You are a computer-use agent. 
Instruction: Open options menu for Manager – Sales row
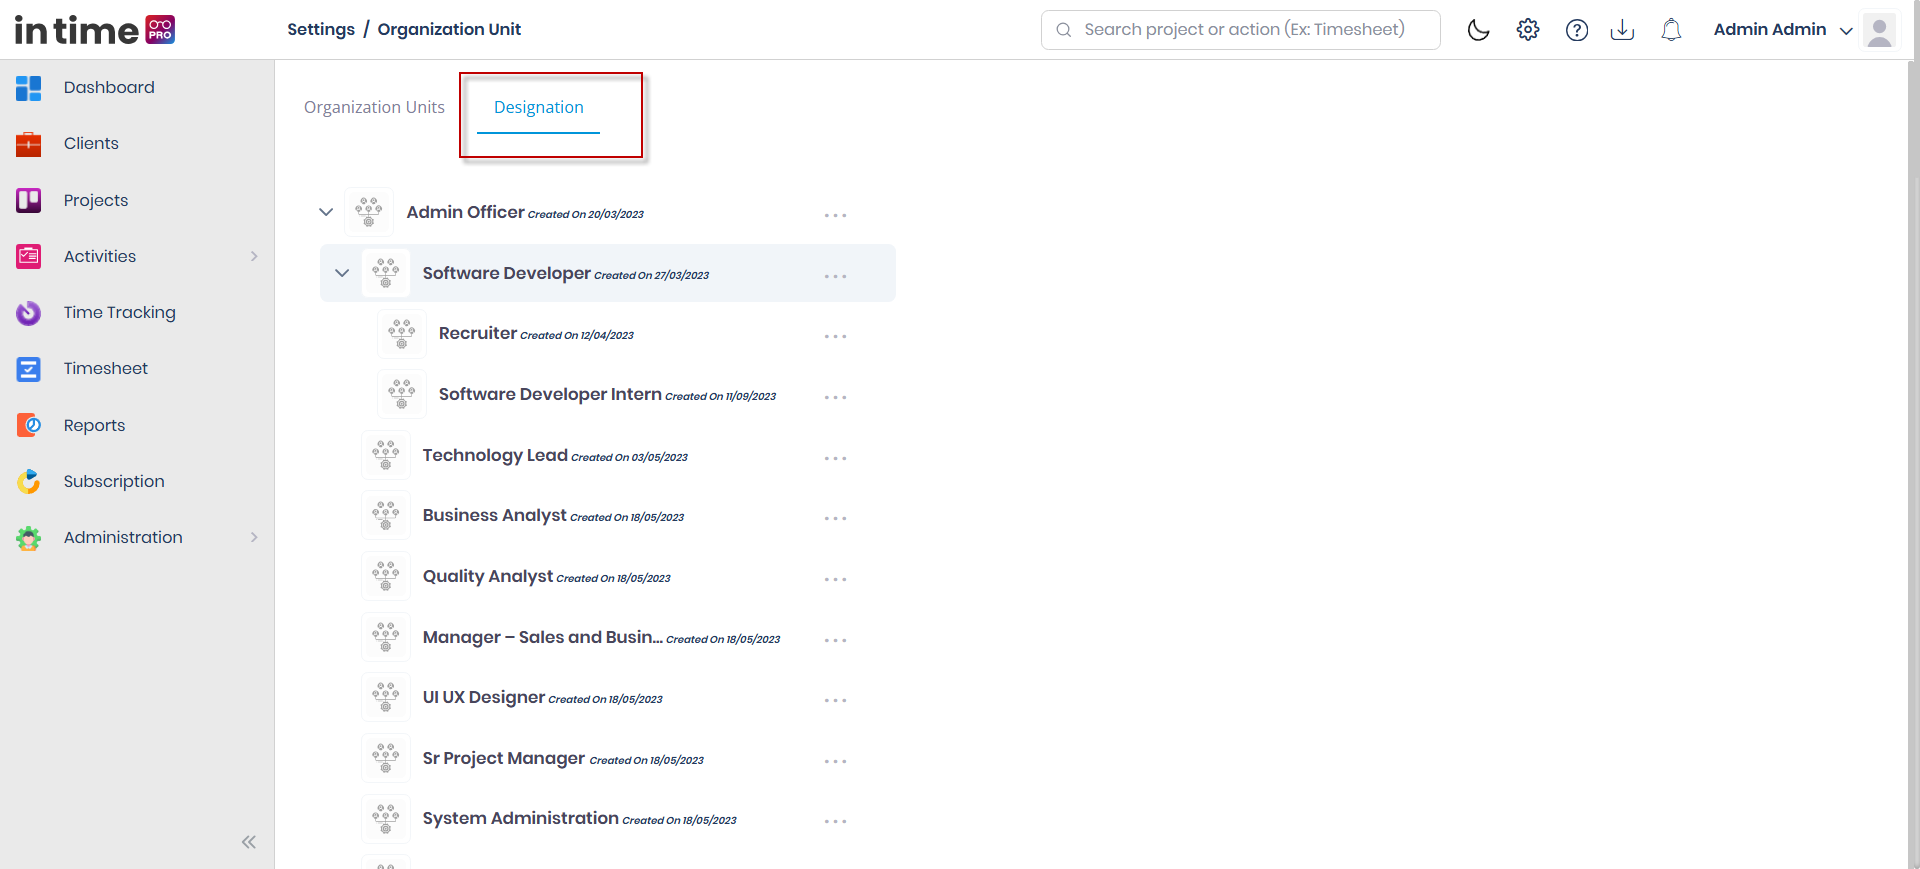point(836,640)
